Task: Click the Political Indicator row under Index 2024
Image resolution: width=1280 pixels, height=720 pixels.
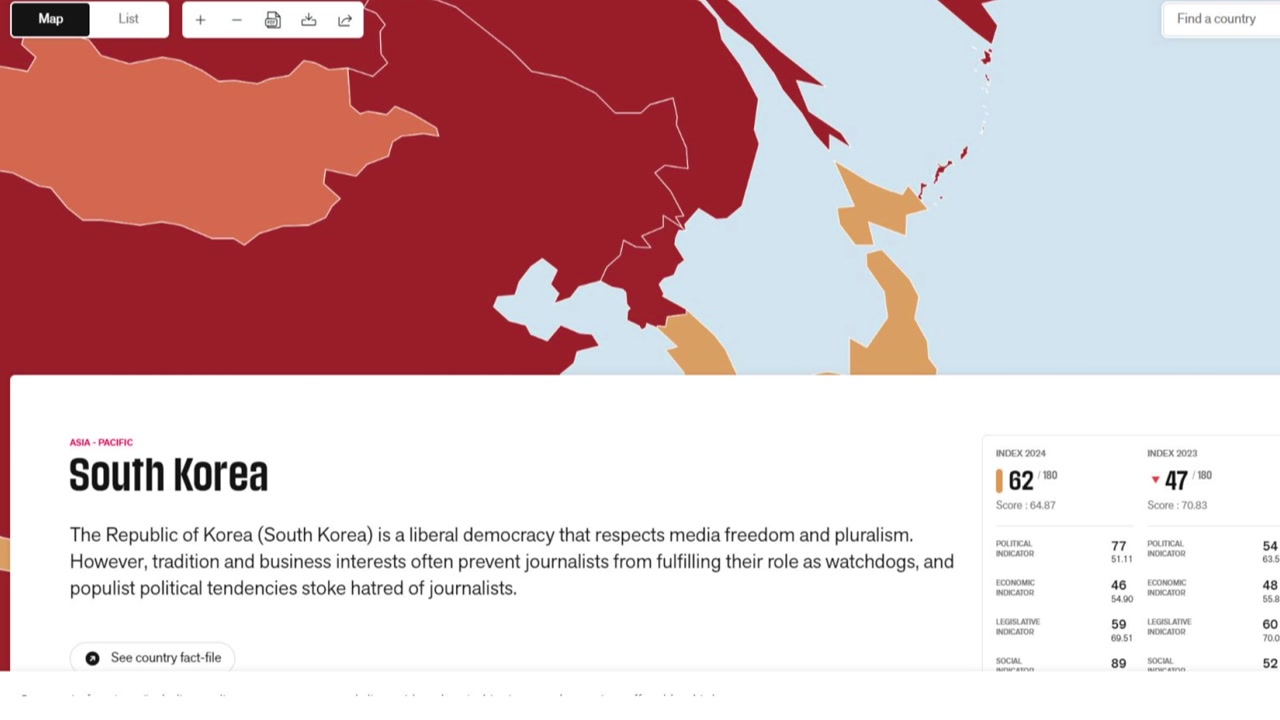Action: coord(1064,550)
